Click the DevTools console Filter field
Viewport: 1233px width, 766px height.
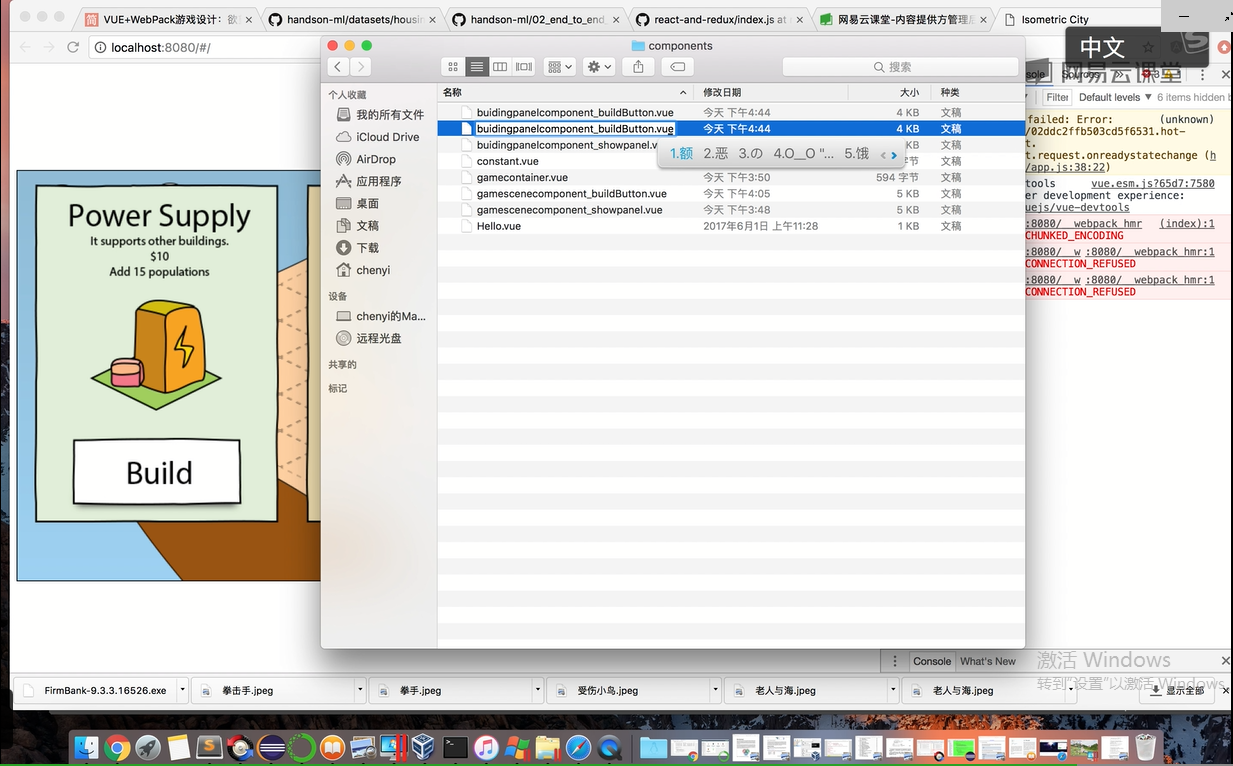[x=1057, y=97]
